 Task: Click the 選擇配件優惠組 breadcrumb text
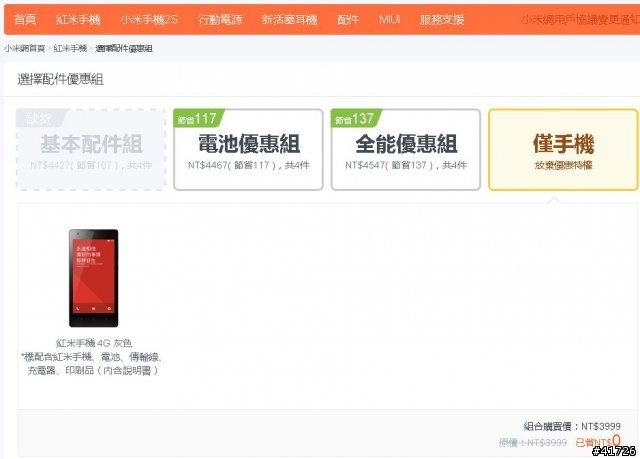(124, 48)
